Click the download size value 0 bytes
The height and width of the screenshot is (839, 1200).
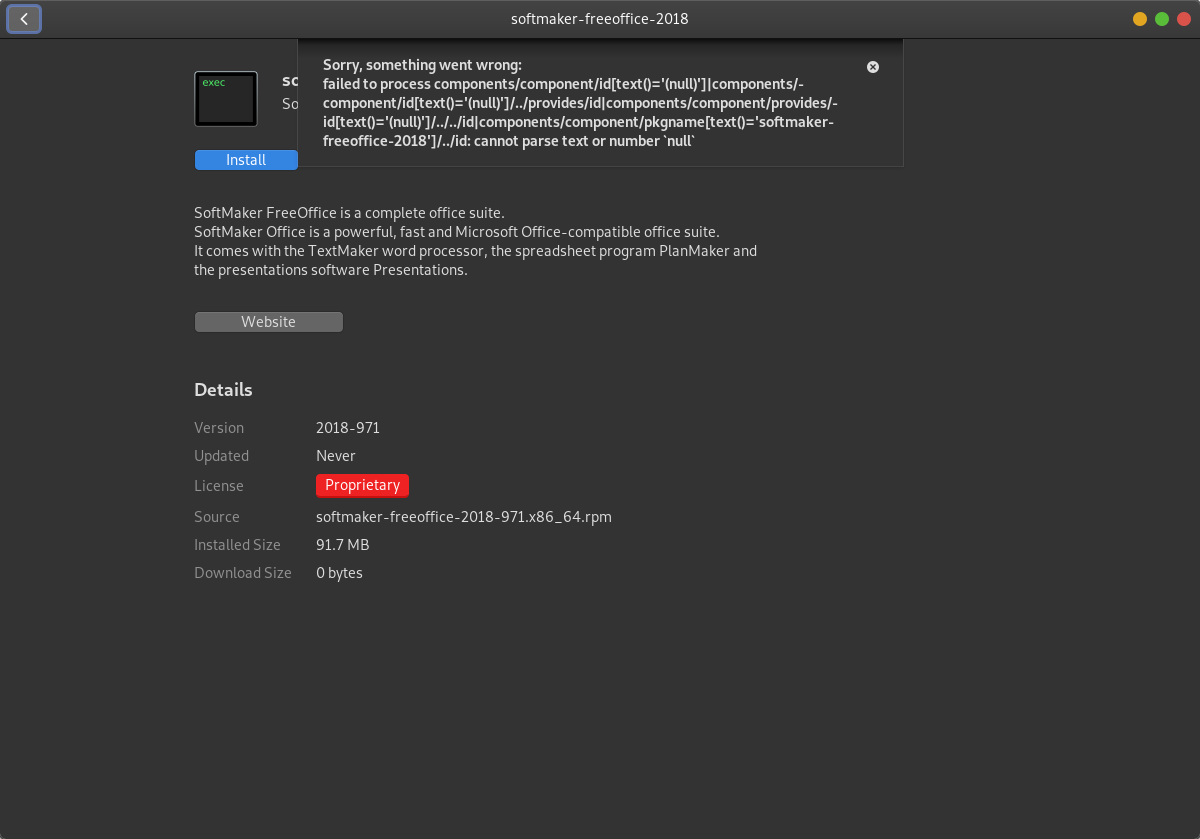pyautogui.click(x=339, y=573)
